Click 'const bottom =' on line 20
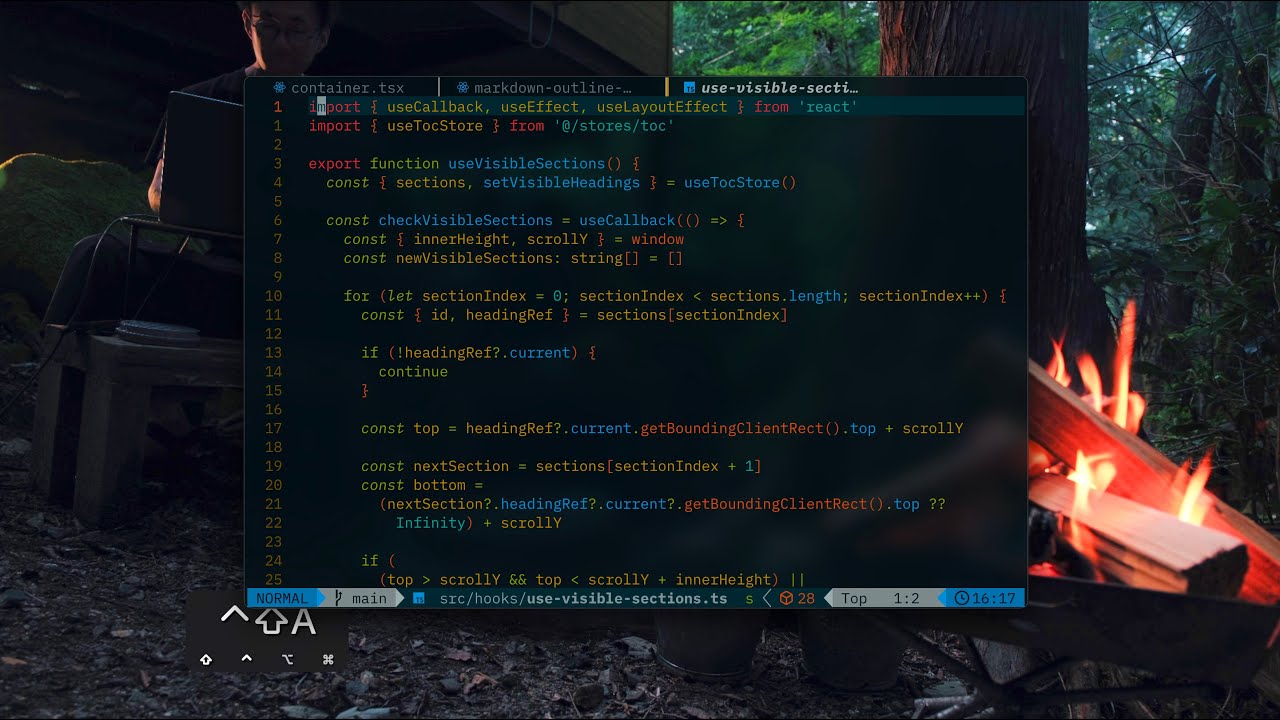This screenshot has height=720, width=1280. [x=422, y=486]
